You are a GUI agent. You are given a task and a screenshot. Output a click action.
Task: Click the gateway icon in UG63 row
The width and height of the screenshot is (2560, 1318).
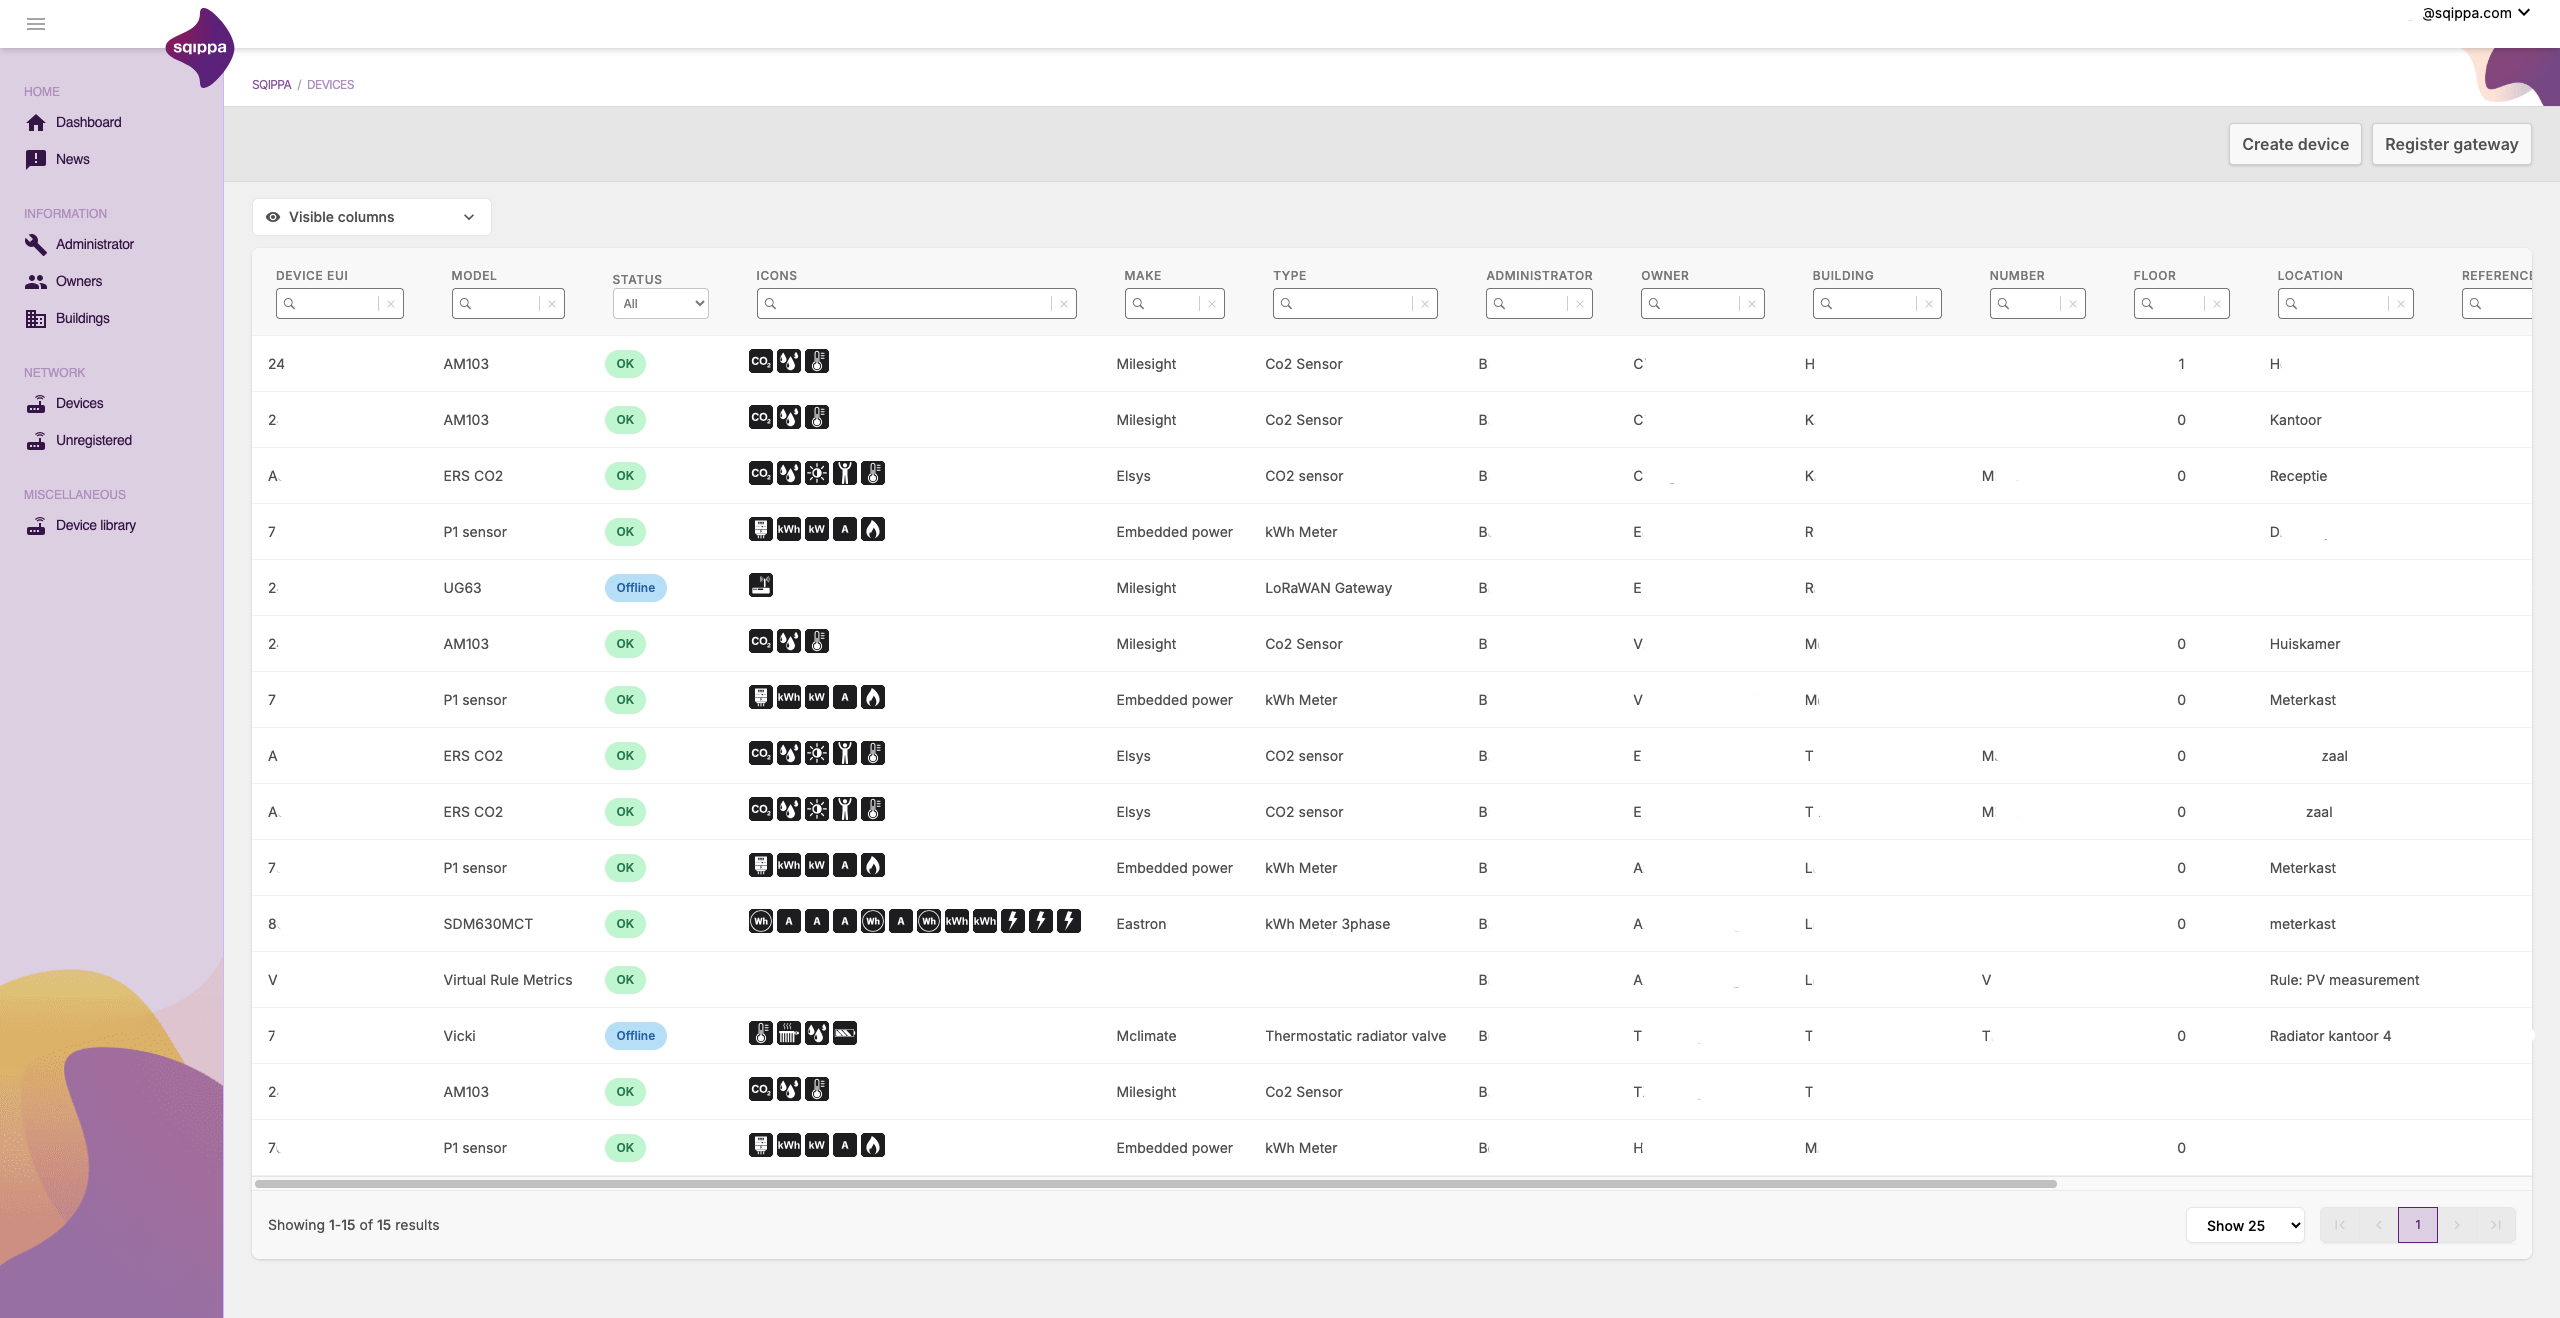point(760,586)
